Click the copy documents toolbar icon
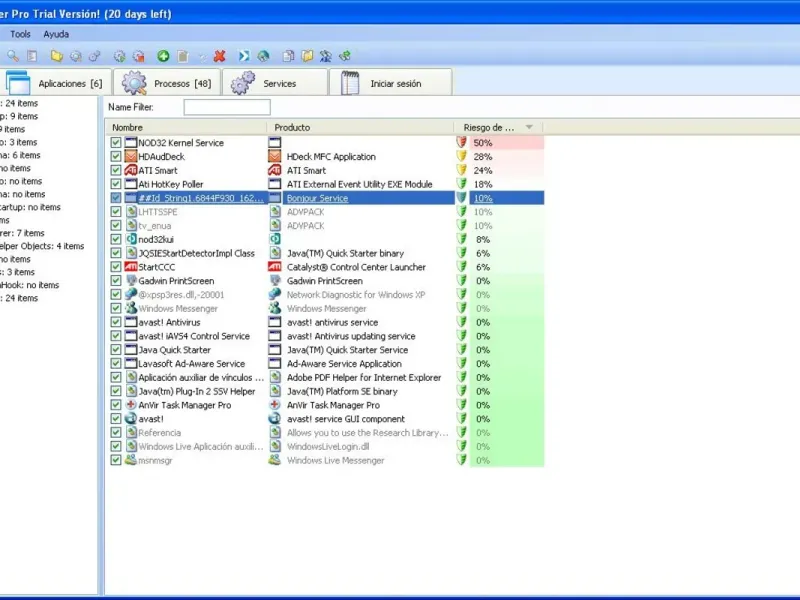This screenshot has height=600, width=800. [288, 56]
